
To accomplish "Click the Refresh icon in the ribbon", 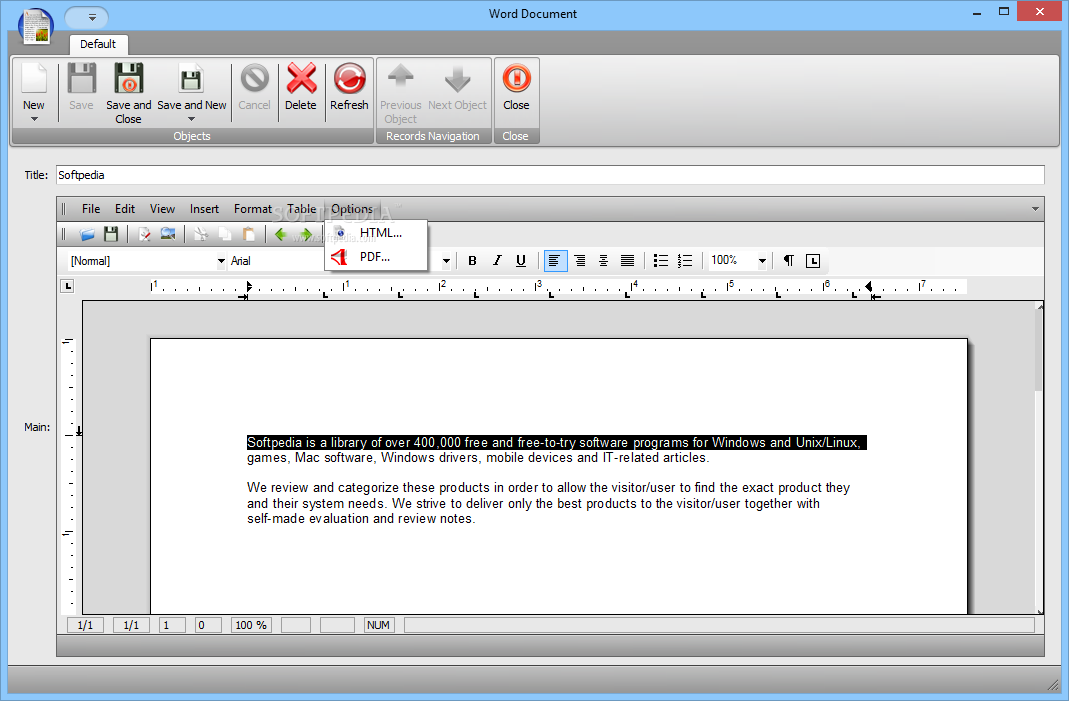I will 349,78.
